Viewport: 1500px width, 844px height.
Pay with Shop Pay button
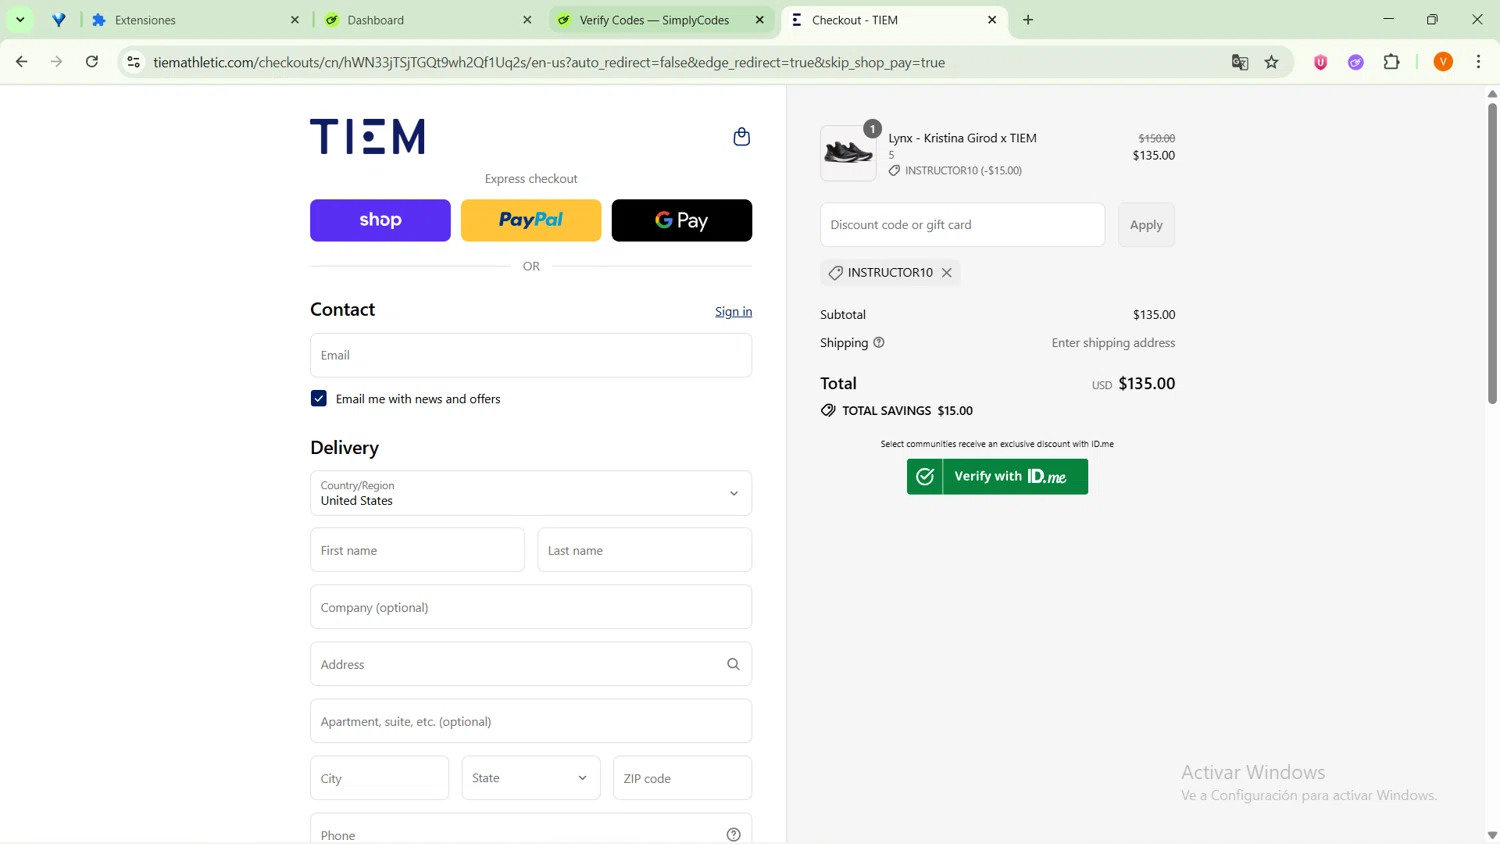tap(380, 220)
